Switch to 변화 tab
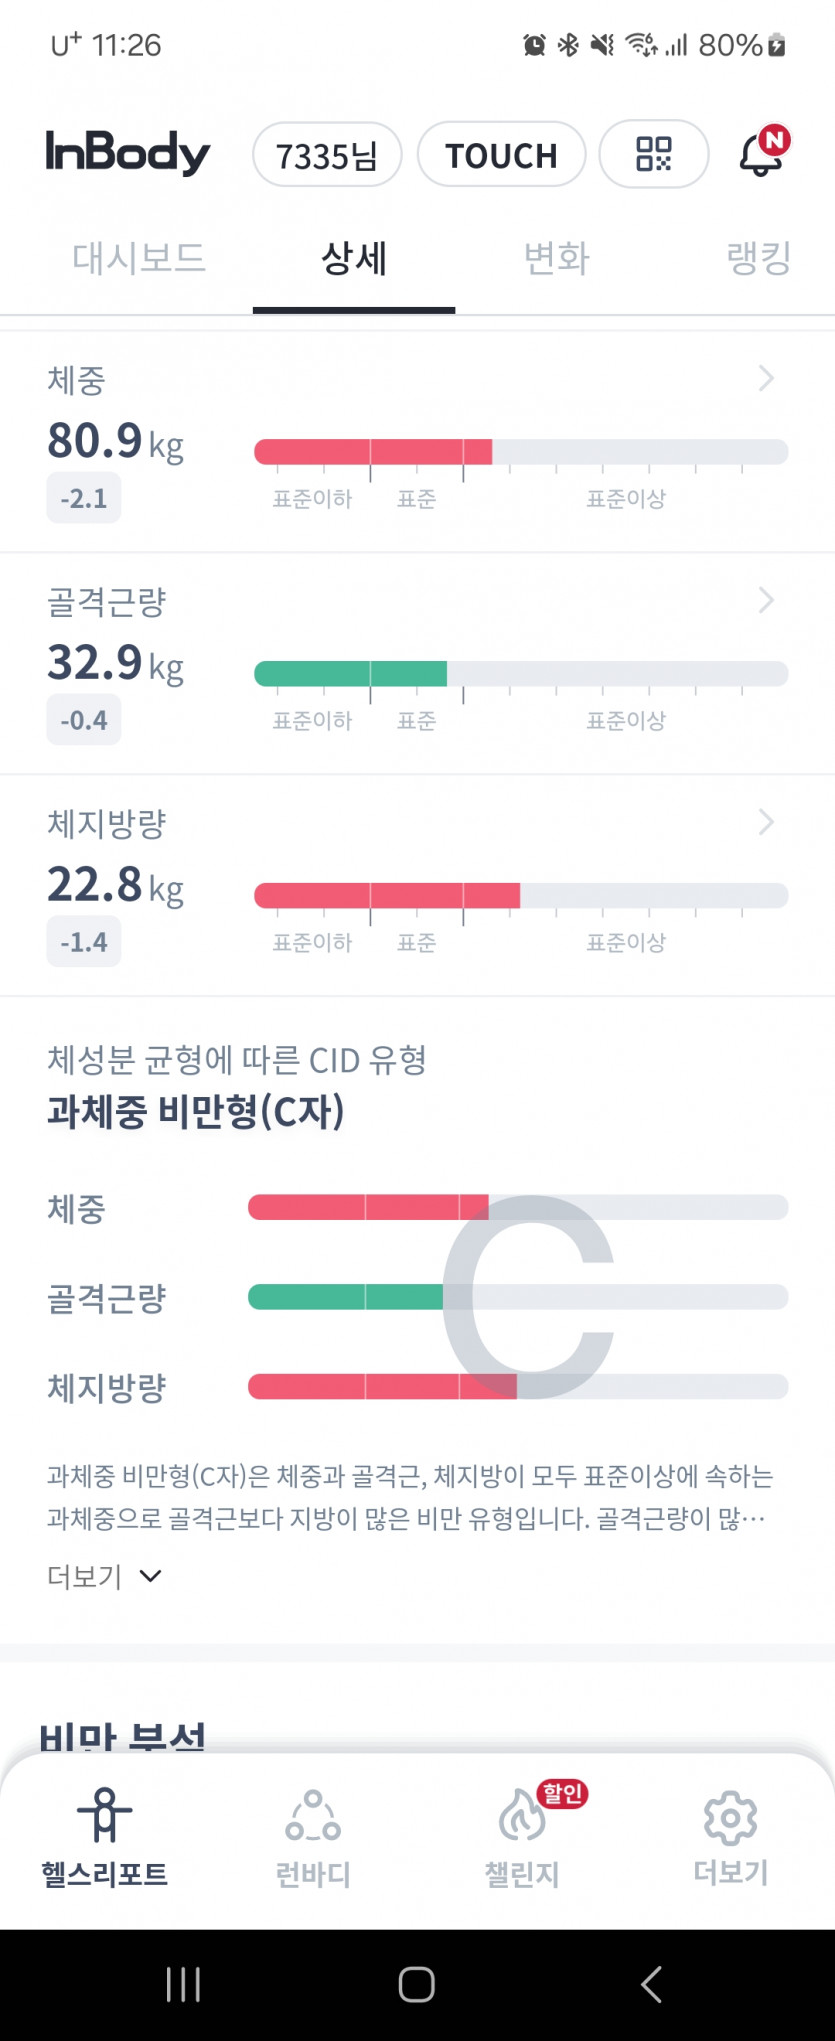This screenshot has width=835, height=2041. tap(556, 258)
